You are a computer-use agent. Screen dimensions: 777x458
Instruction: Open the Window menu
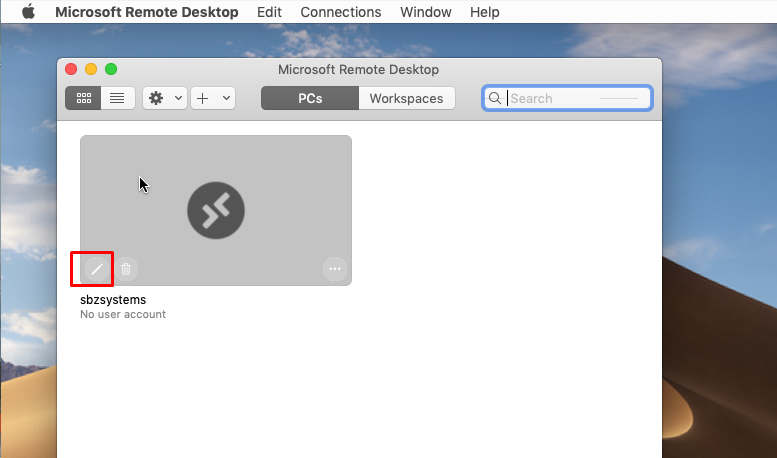pyautogui.click(x=426, y=12)
